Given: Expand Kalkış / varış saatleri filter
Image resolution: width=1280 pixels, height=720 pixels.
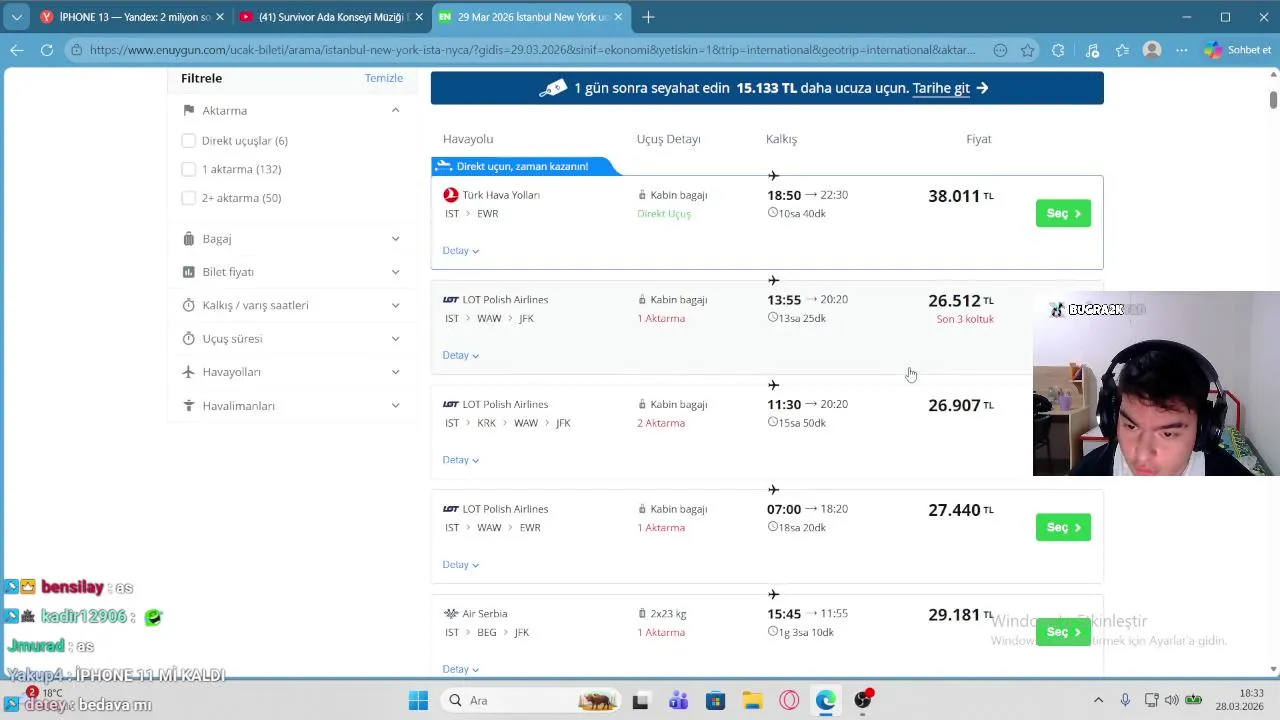Looking at the screenshot, I should (396, 305).
